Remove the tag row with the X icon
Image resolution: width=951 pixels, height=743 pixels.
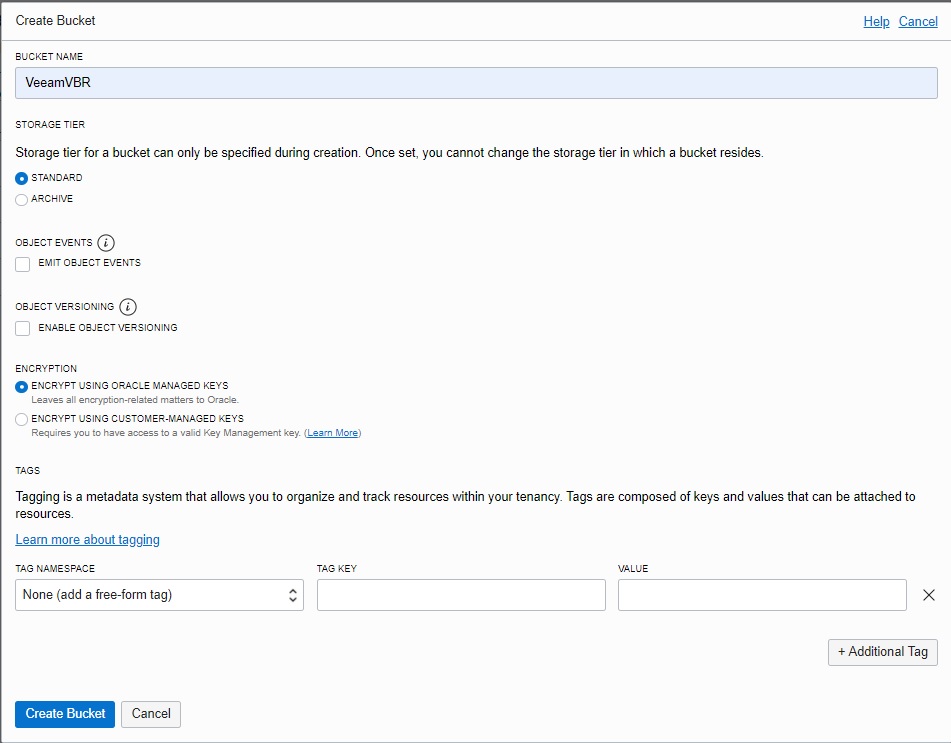point(929,595)
